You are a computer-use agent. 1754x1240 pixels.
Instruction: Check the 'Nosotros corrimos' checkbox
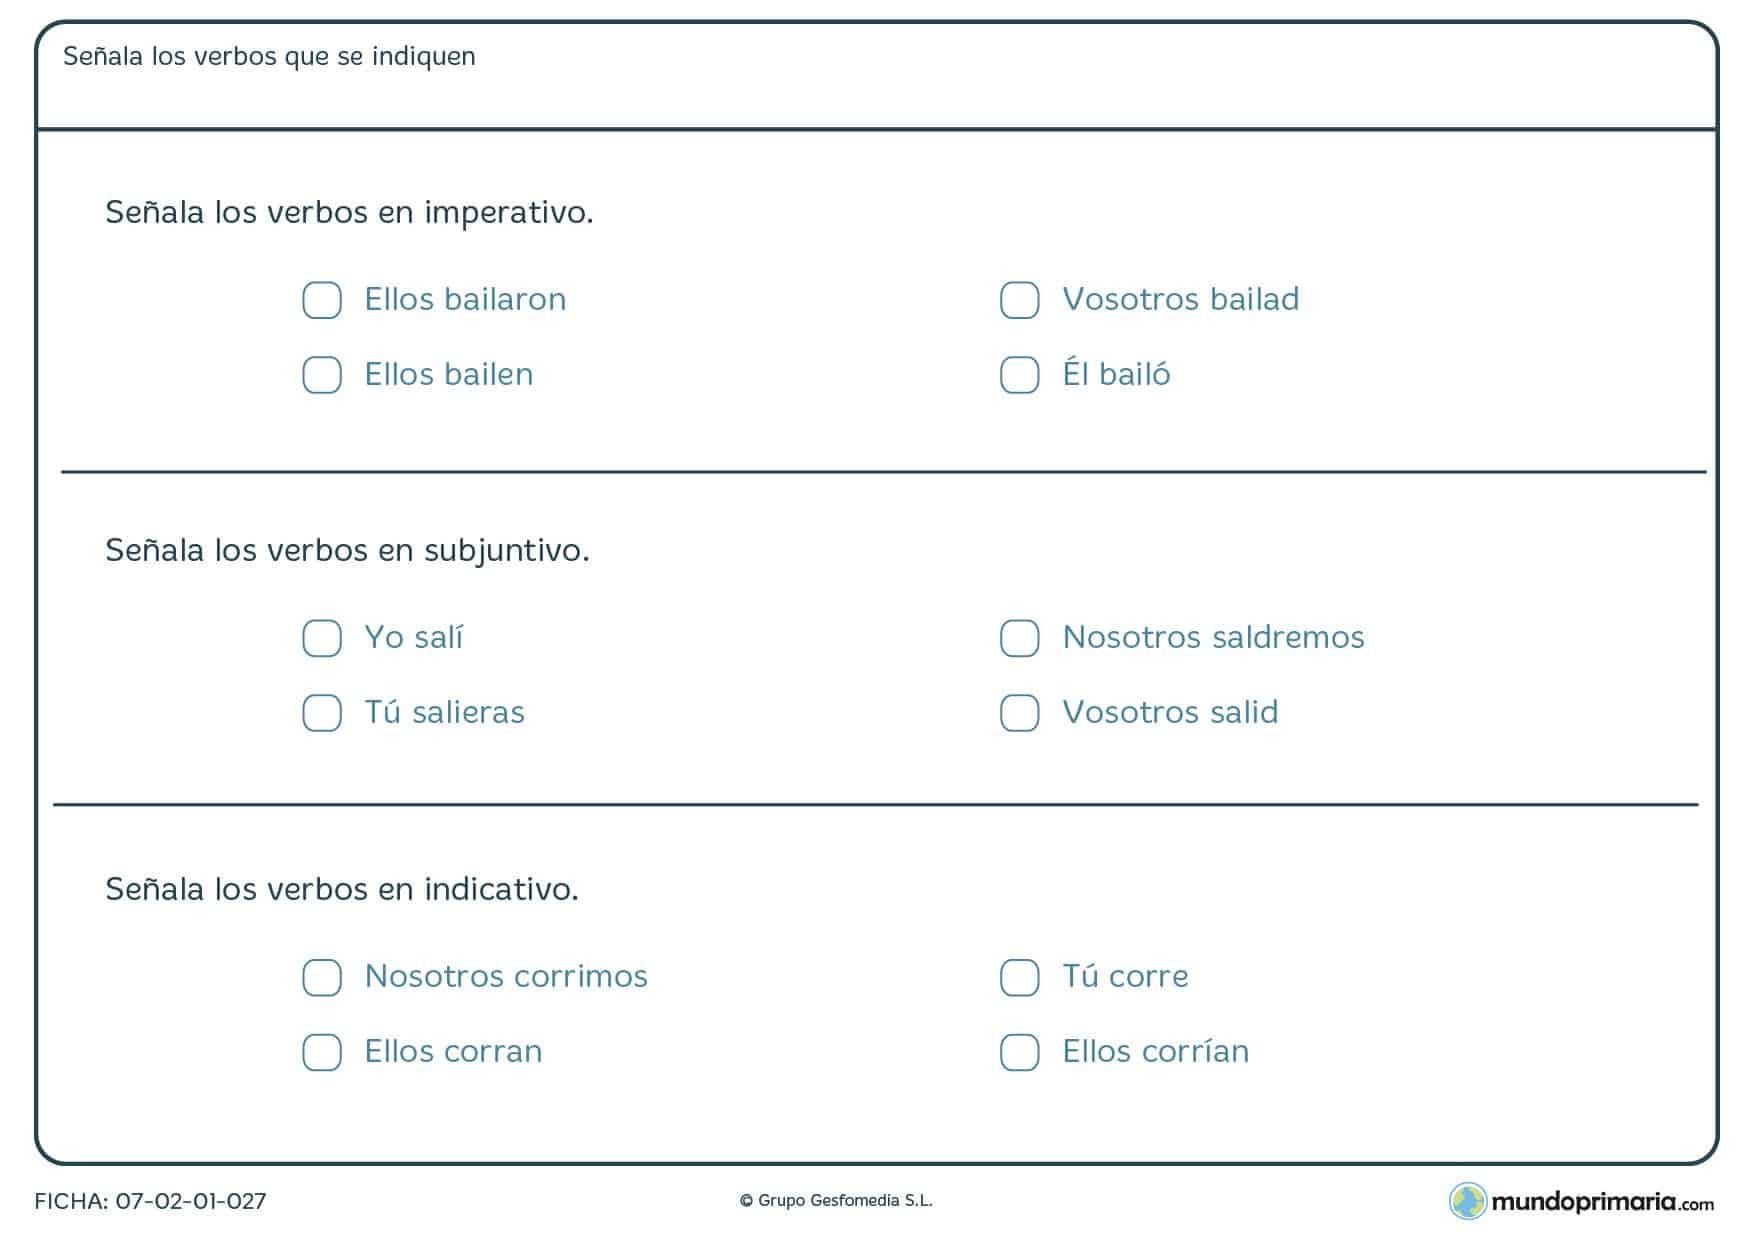pyautogui.click(x=322, y=977)
